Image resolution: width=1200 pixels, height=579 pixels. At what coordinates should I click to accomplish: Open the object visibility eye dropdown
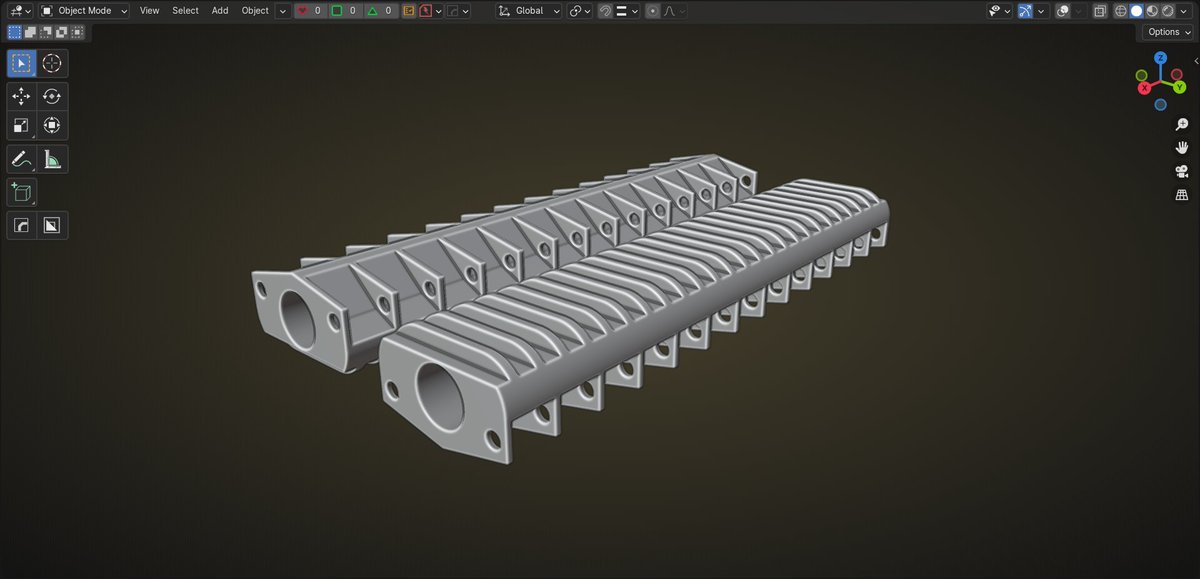click(999, 10)
